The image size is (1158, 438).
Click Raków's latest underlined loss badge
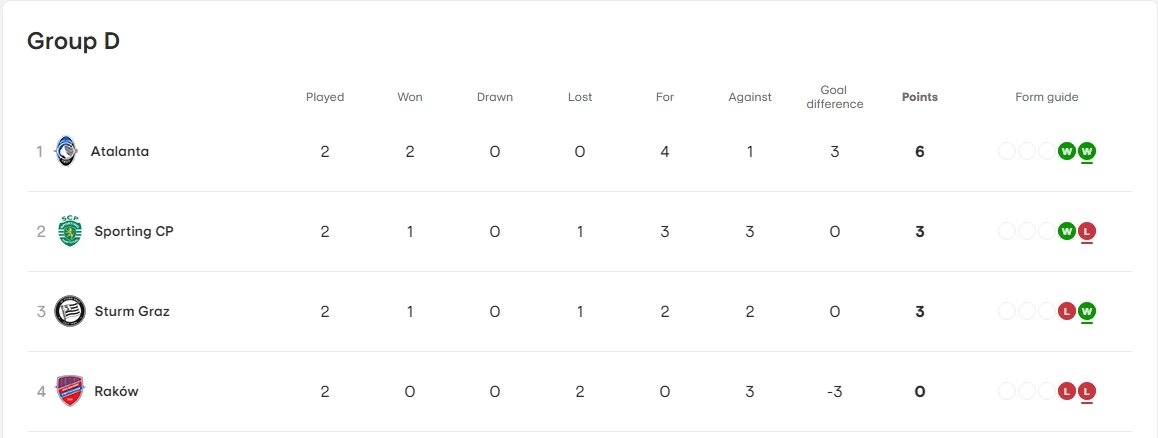1087,391
